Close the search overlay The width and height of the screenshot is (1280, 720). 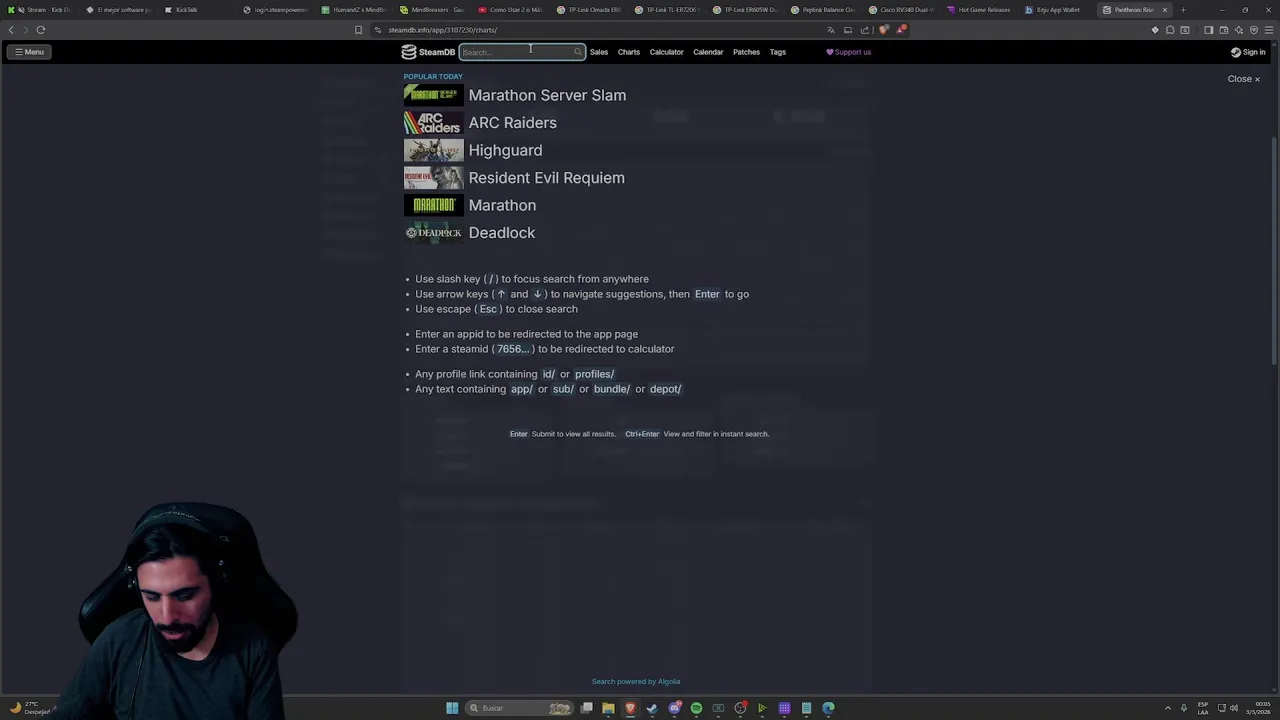click(x=1244, y=79)
